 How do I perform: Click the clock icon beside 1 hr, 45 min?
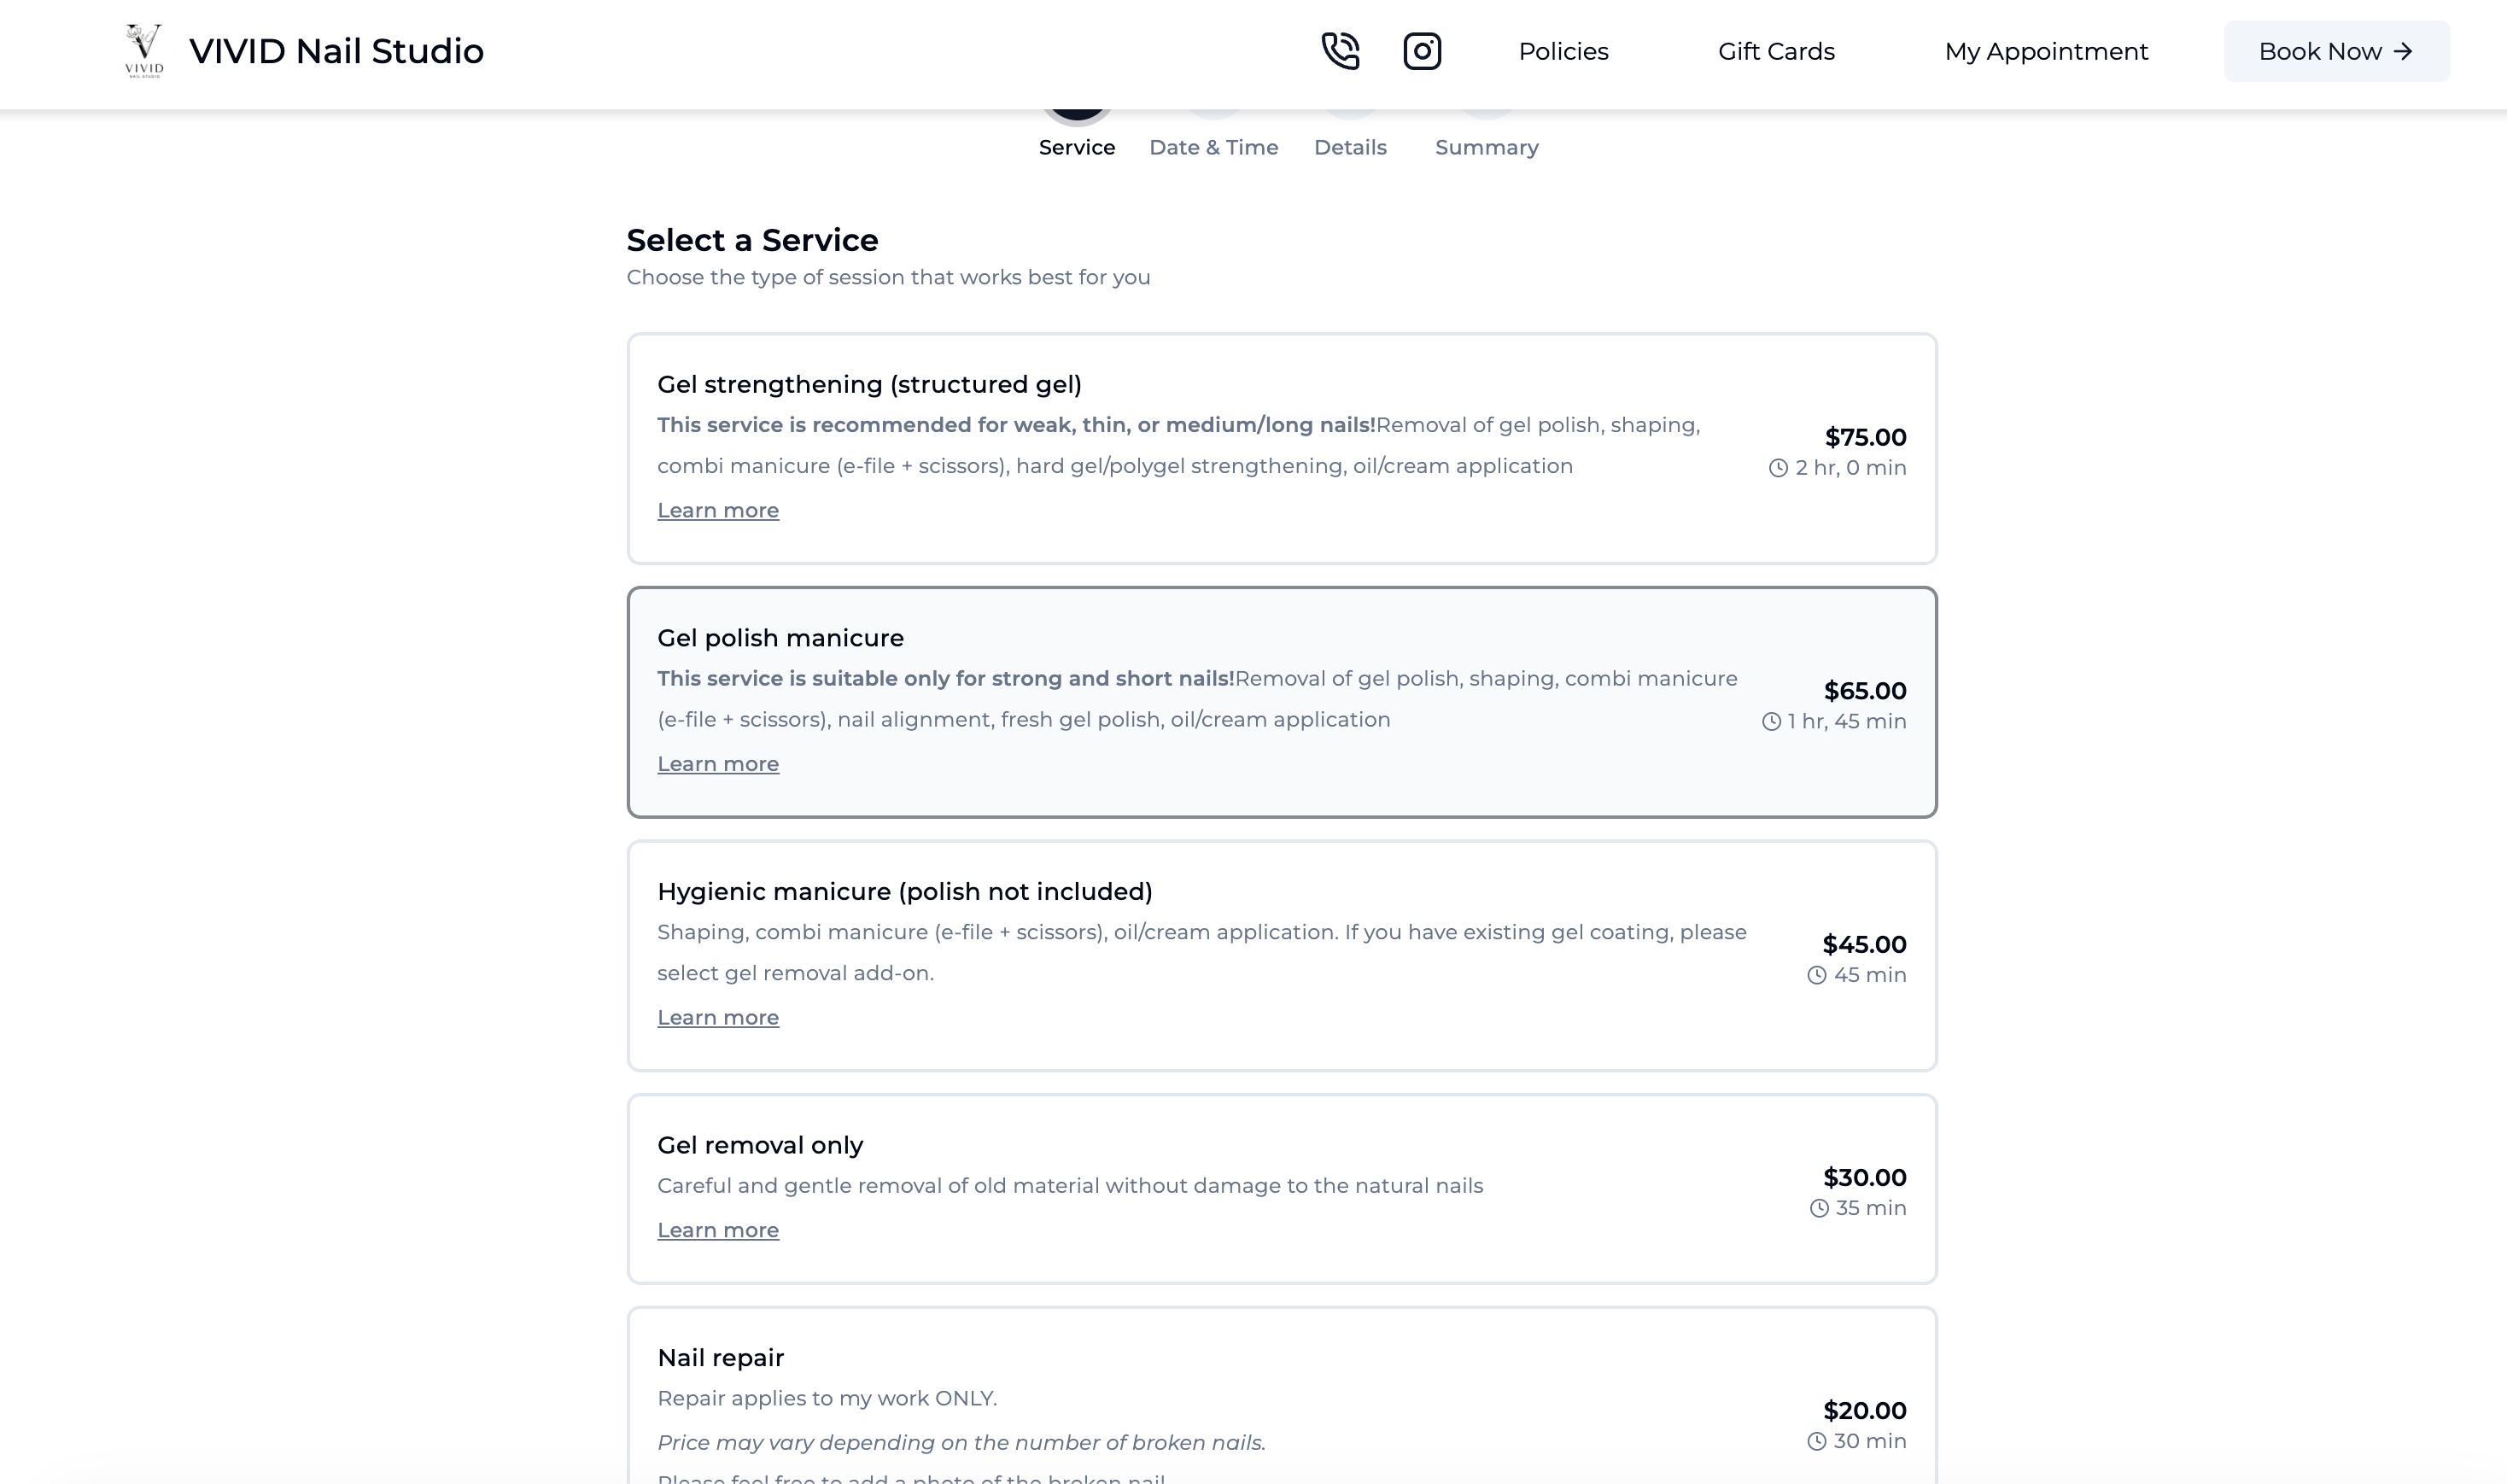coord(1771,722)
